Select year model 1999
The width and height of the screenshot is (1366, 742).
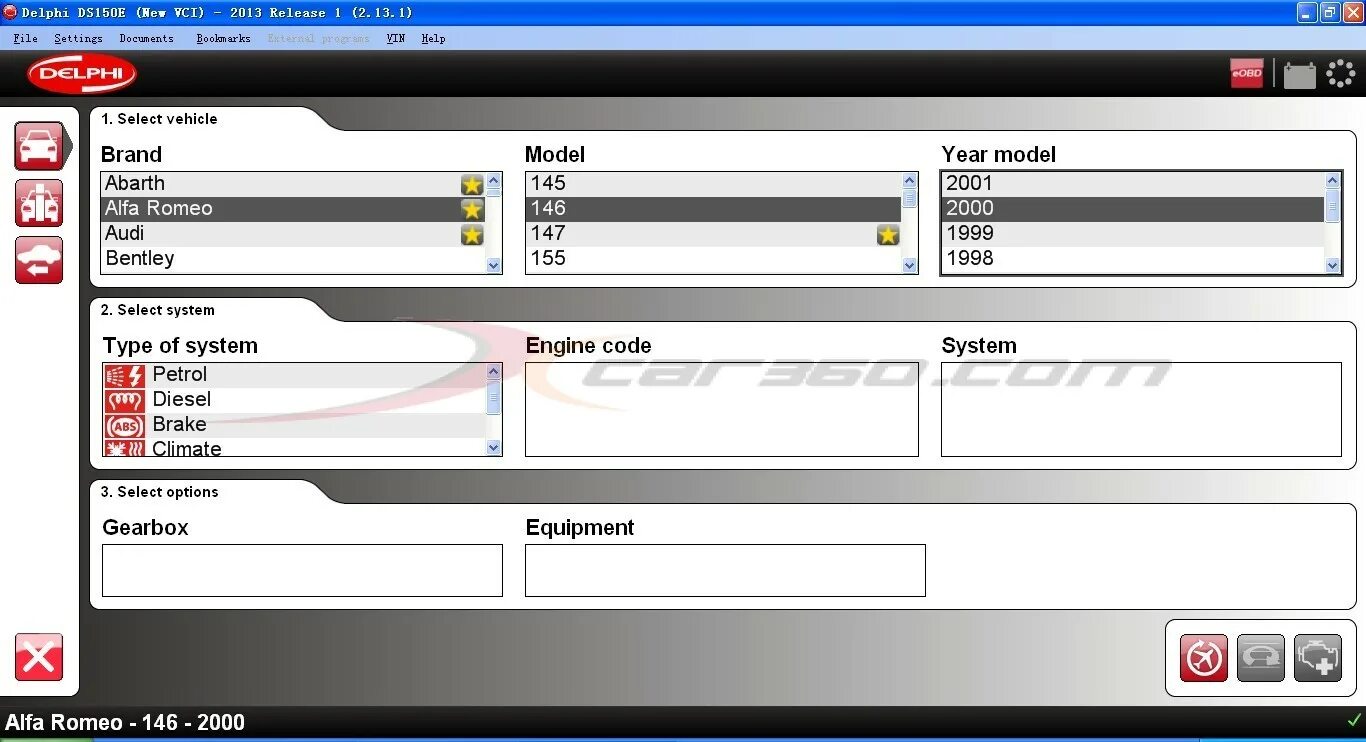click(1133, 234)
